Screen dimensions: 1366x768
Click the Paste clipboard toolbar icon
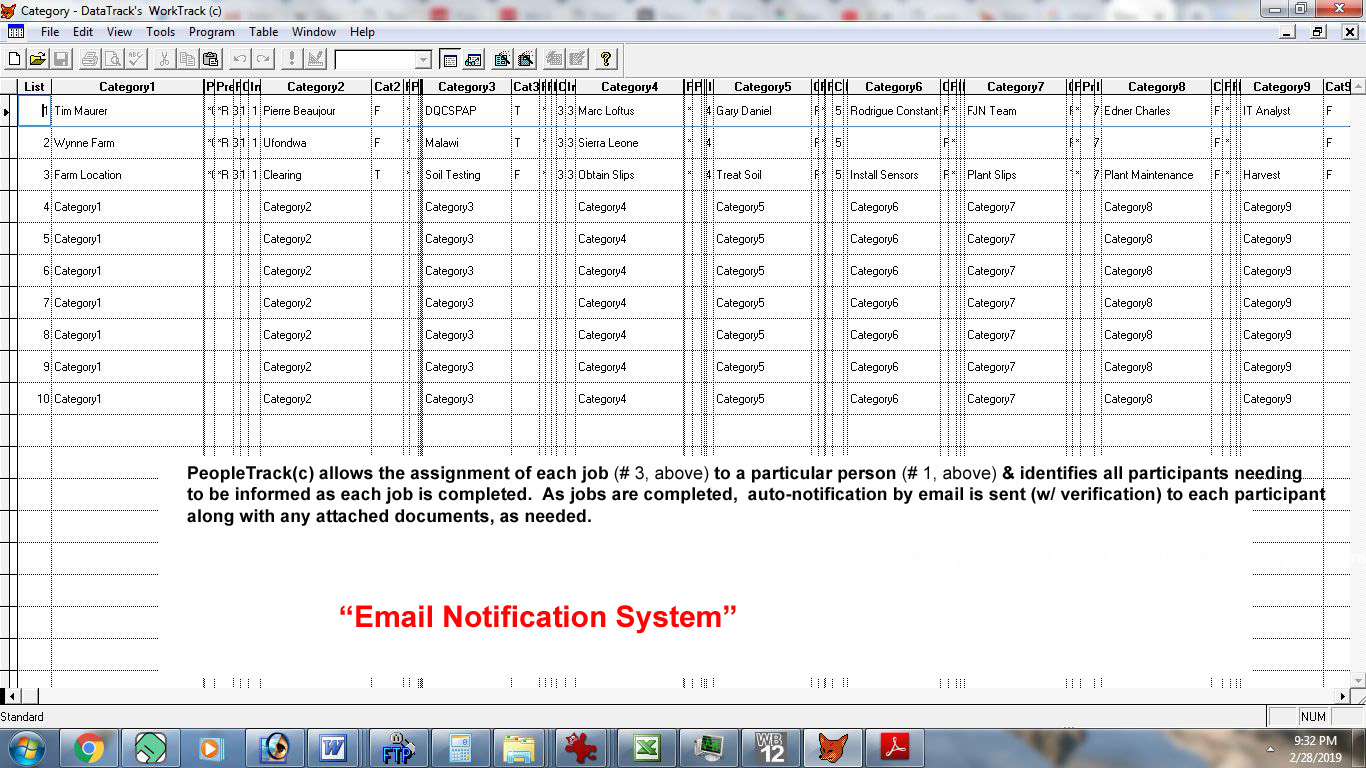[210, 59]
